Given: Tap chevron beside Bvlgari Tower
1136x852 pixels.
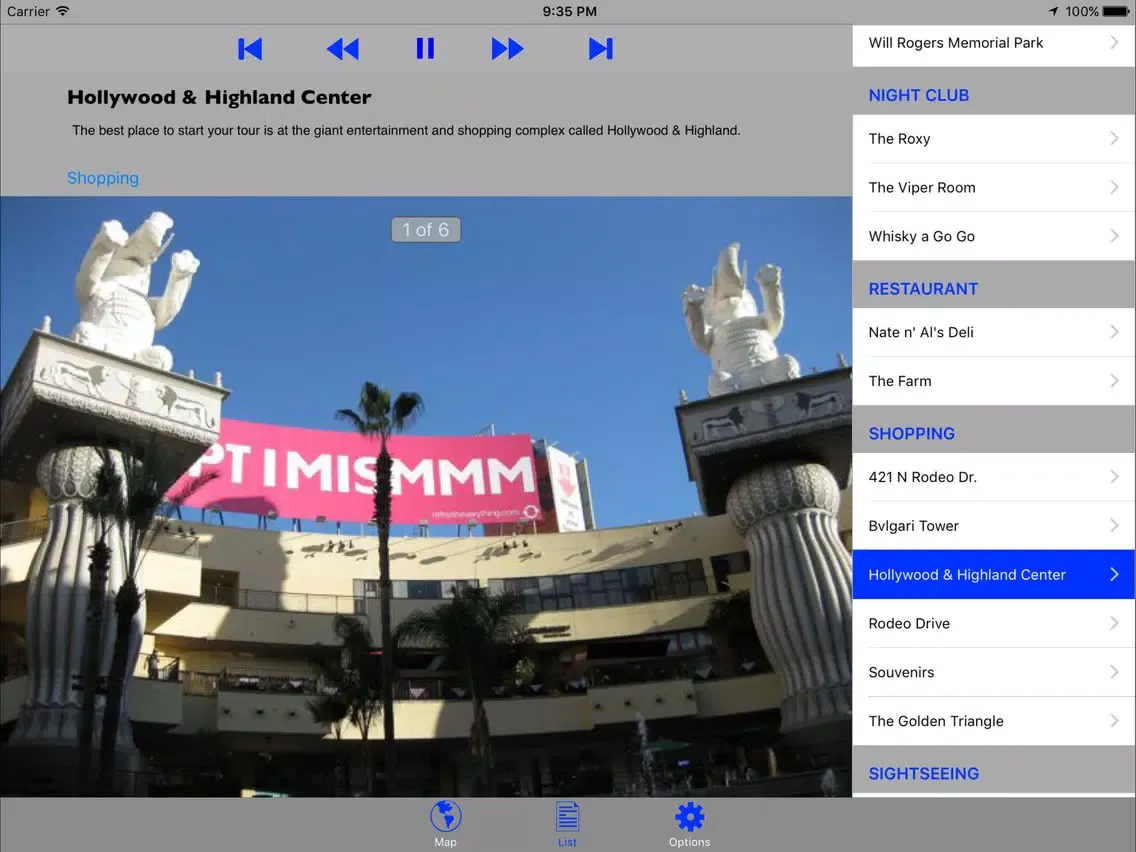Looking at the screenshot, I should (1114, 525).
